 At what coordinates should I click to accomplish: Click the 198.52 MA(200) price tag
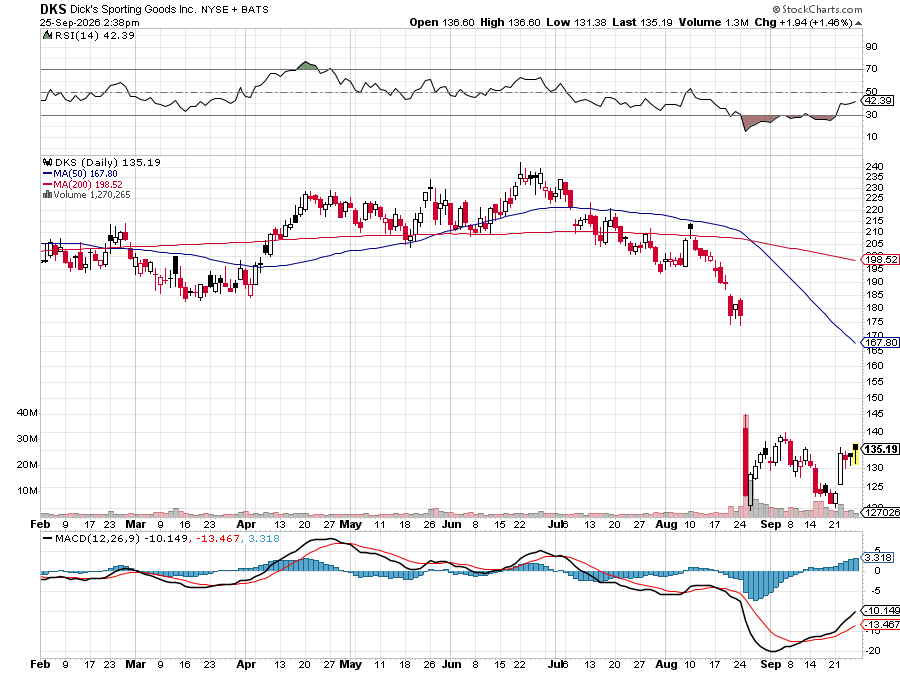880,259
